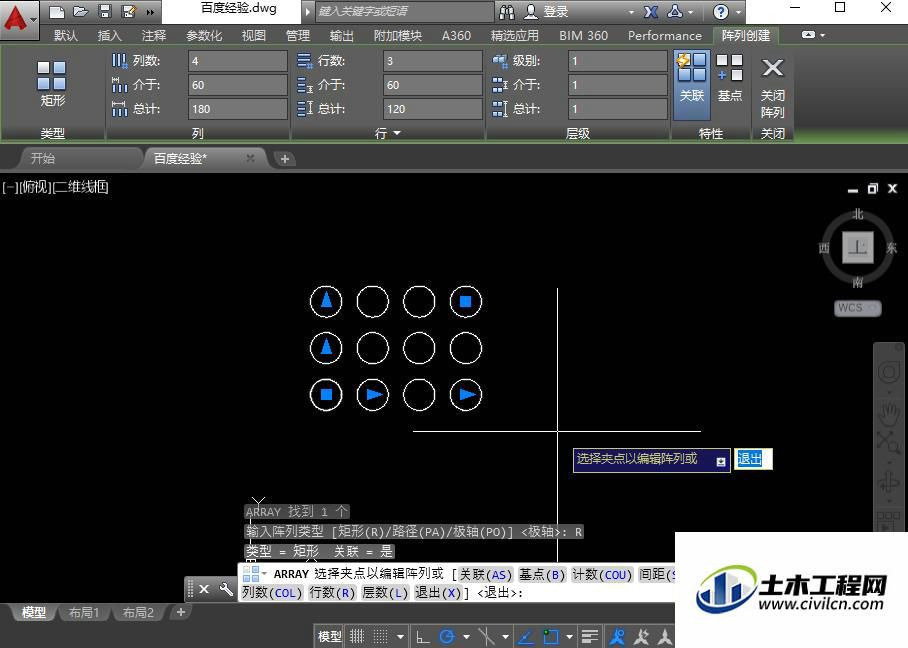Click the 层数(L) command option
Image resolution: width=908 pixels, height=648 pixels.
[x=385, y=593]
